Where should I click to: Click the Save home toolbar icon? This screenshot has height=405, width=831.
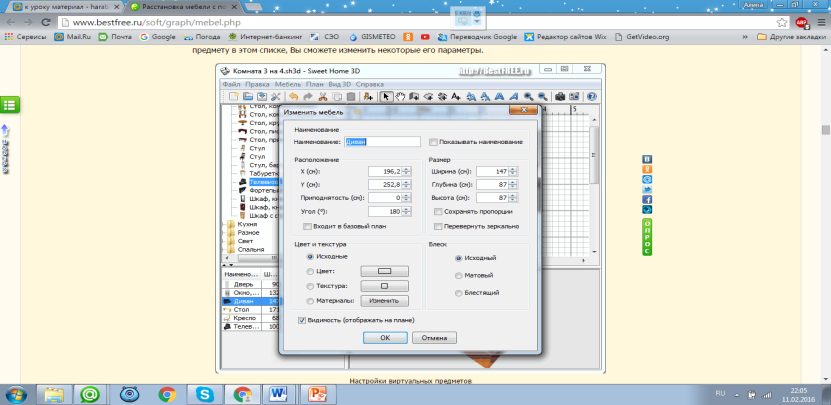coord(262,96)
